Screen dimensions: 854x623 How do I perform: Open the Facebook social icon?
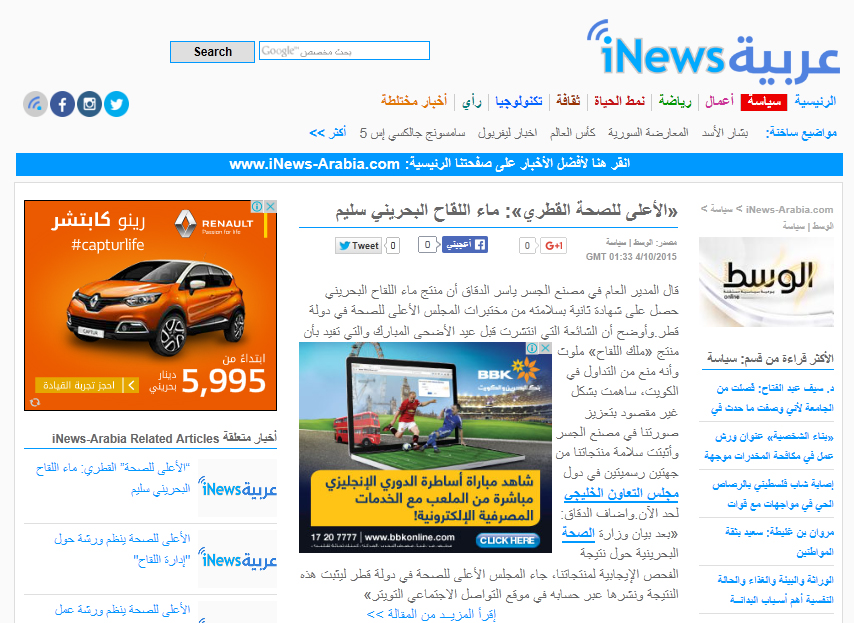[63, 104]
